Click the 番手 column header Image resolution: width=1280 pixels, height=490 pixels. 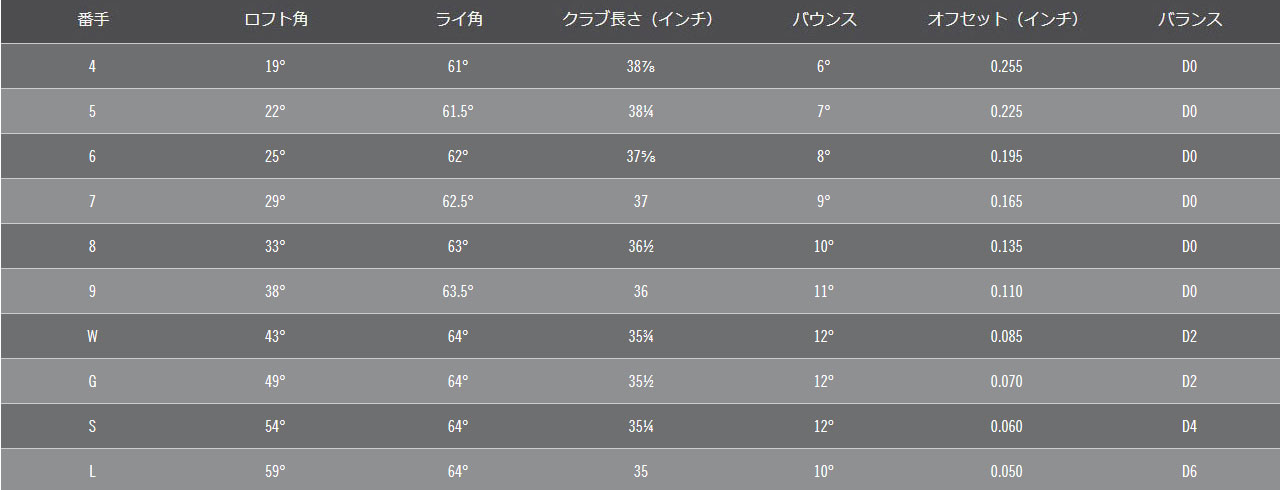coord(93,20)
